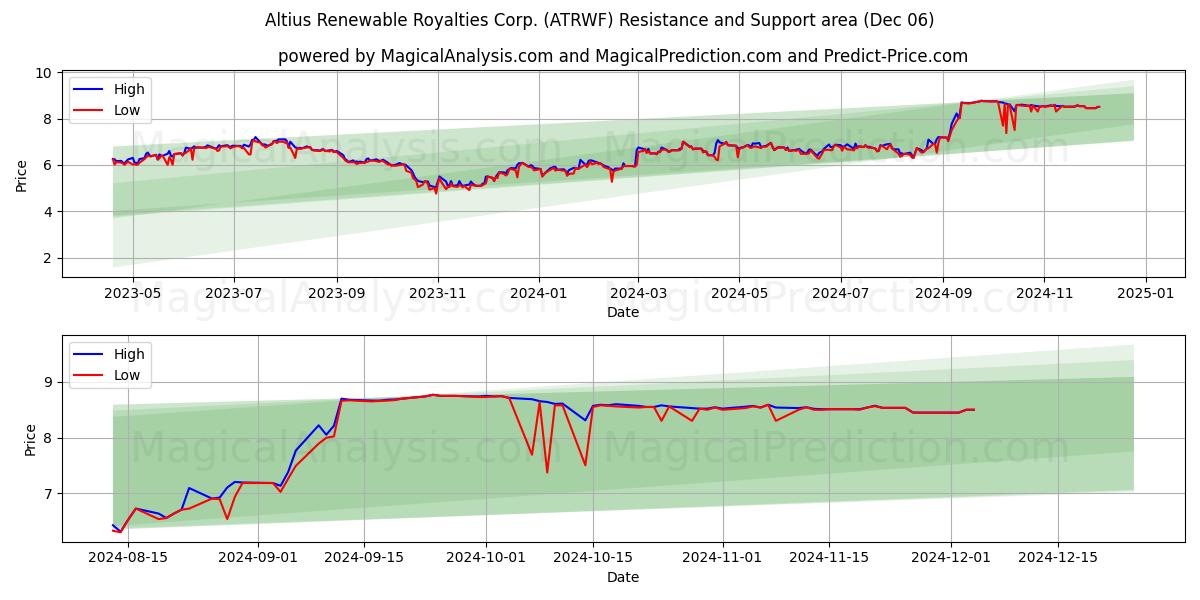Click the '2023-09' tick label
Screen dimensions: 1200x600
[337, 294]
